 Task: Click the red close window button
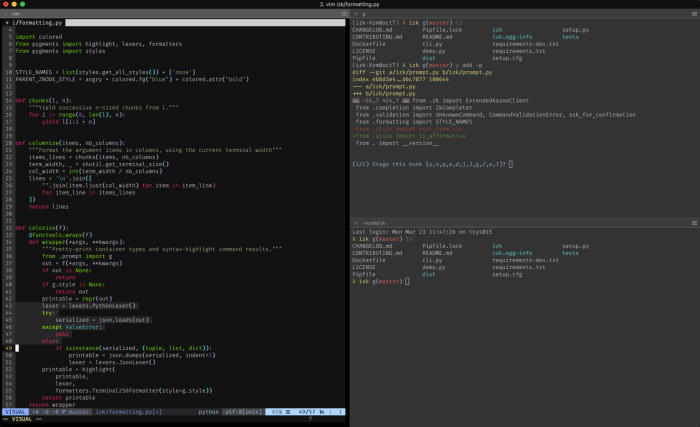[x=6, y=4]
